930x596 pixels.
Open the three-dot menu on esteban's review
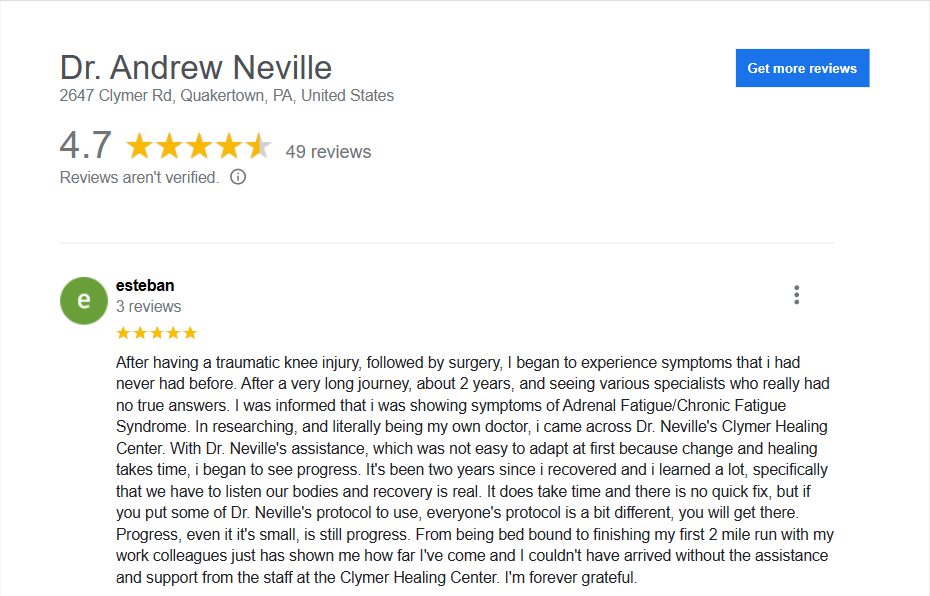797,295
